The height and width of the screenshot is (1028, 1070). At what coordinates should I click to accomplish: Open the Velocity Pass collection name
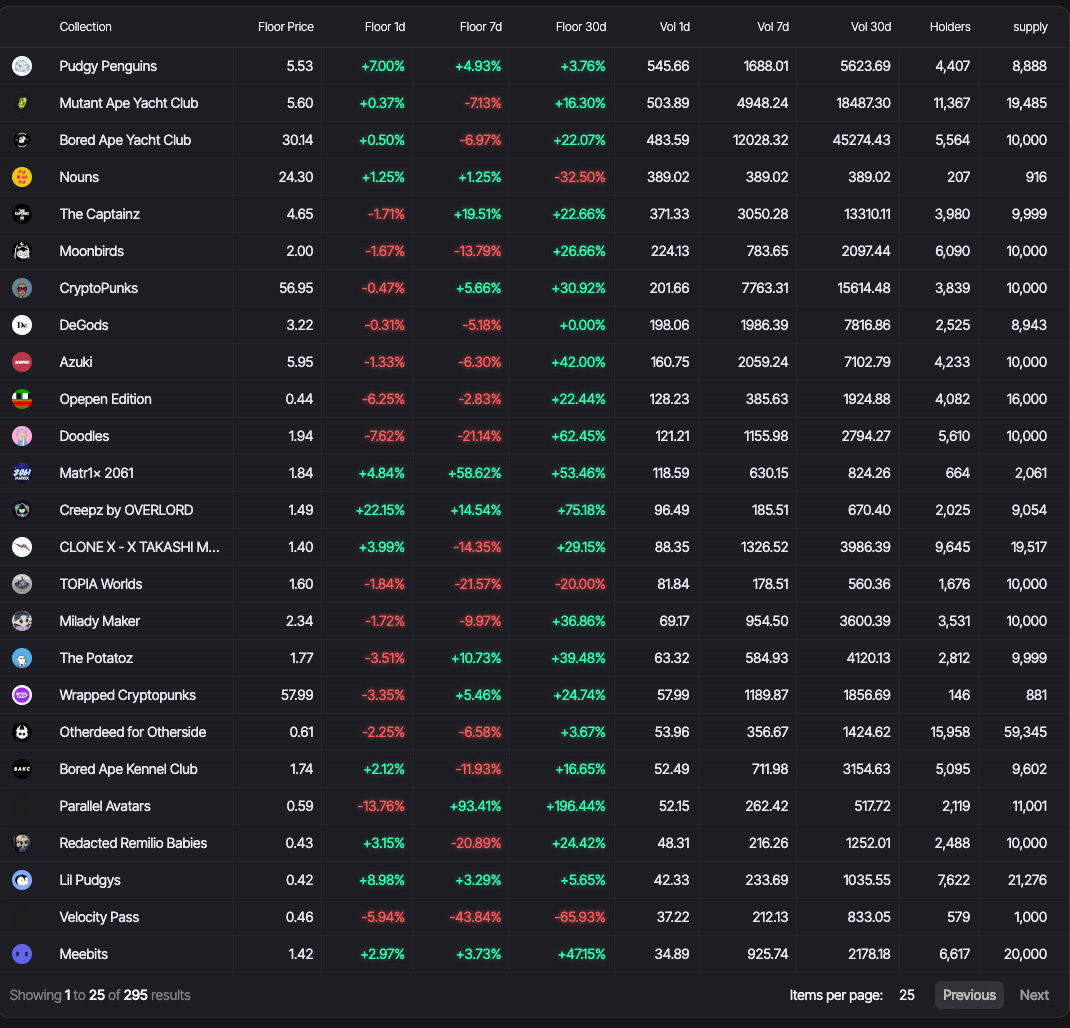(x=99, y=917)
